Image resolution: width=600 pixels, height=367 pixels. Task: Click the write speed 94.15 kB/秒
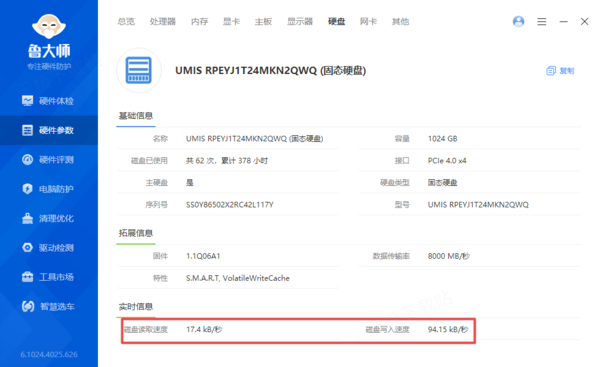(x=448, y=329)
